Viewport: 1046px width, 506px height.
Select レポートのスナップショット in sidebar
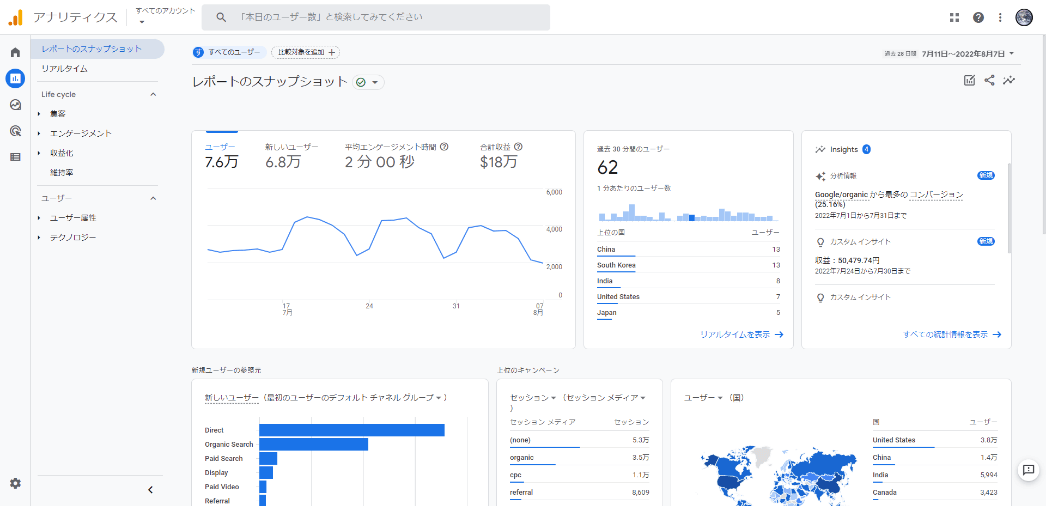click(x=97, y=49)
